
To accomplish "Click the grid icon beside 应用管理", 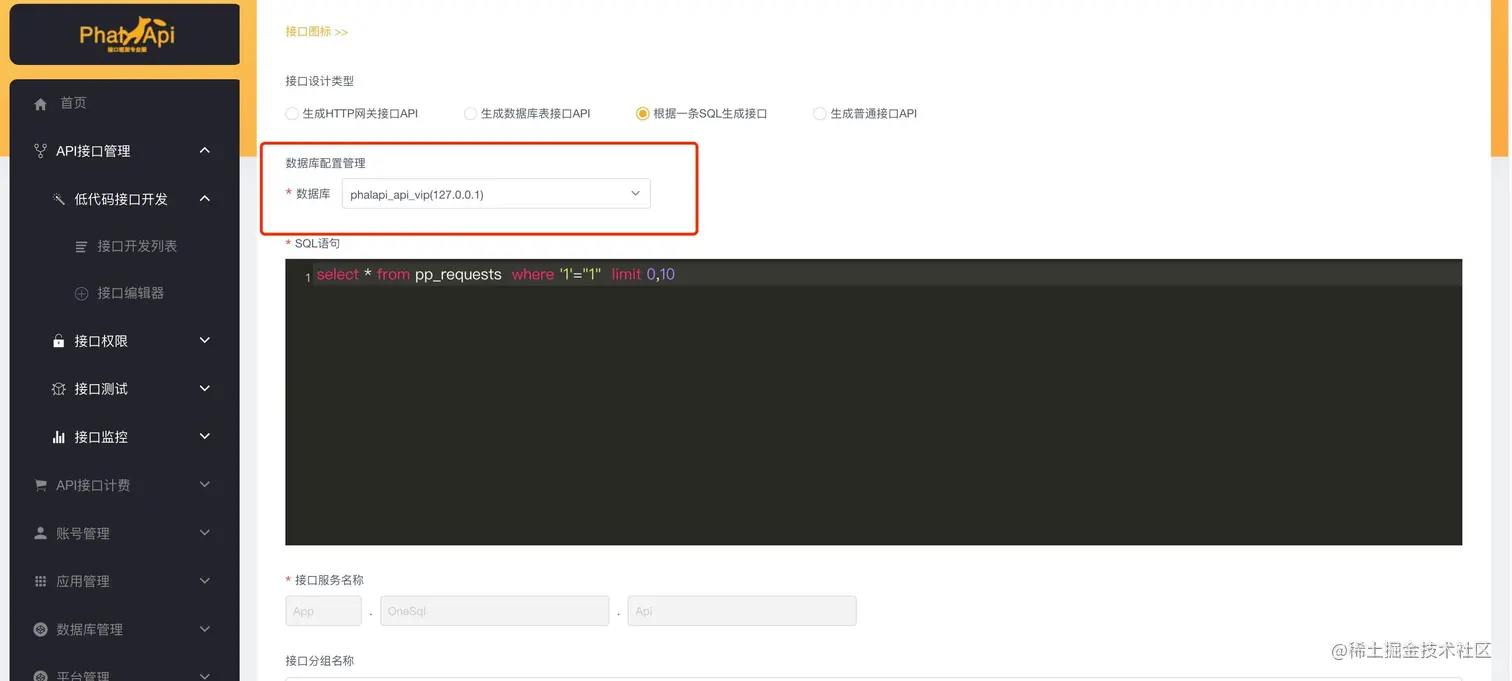I will pos(41,581).
